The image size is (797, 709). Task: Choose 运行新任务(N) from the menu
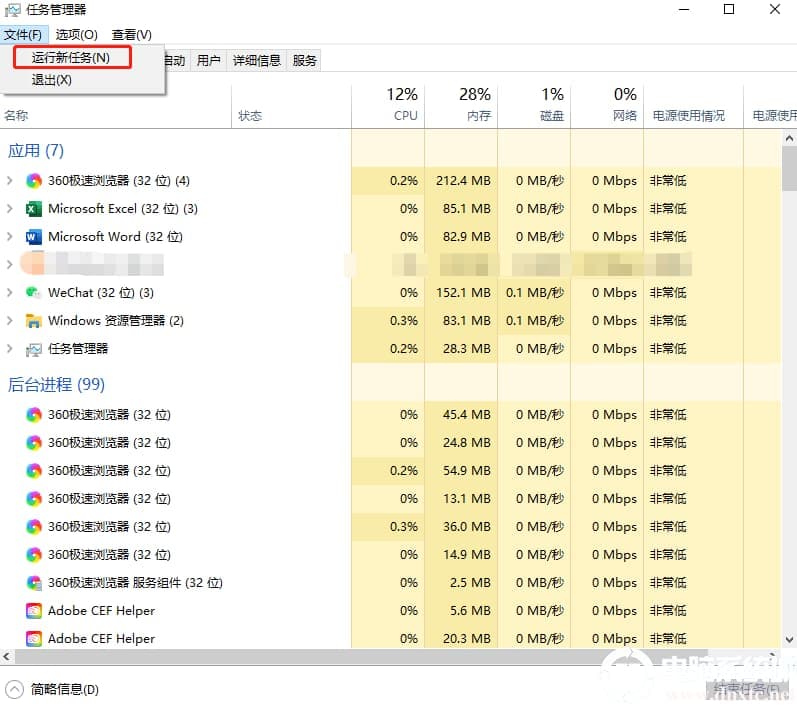(72, 57)
